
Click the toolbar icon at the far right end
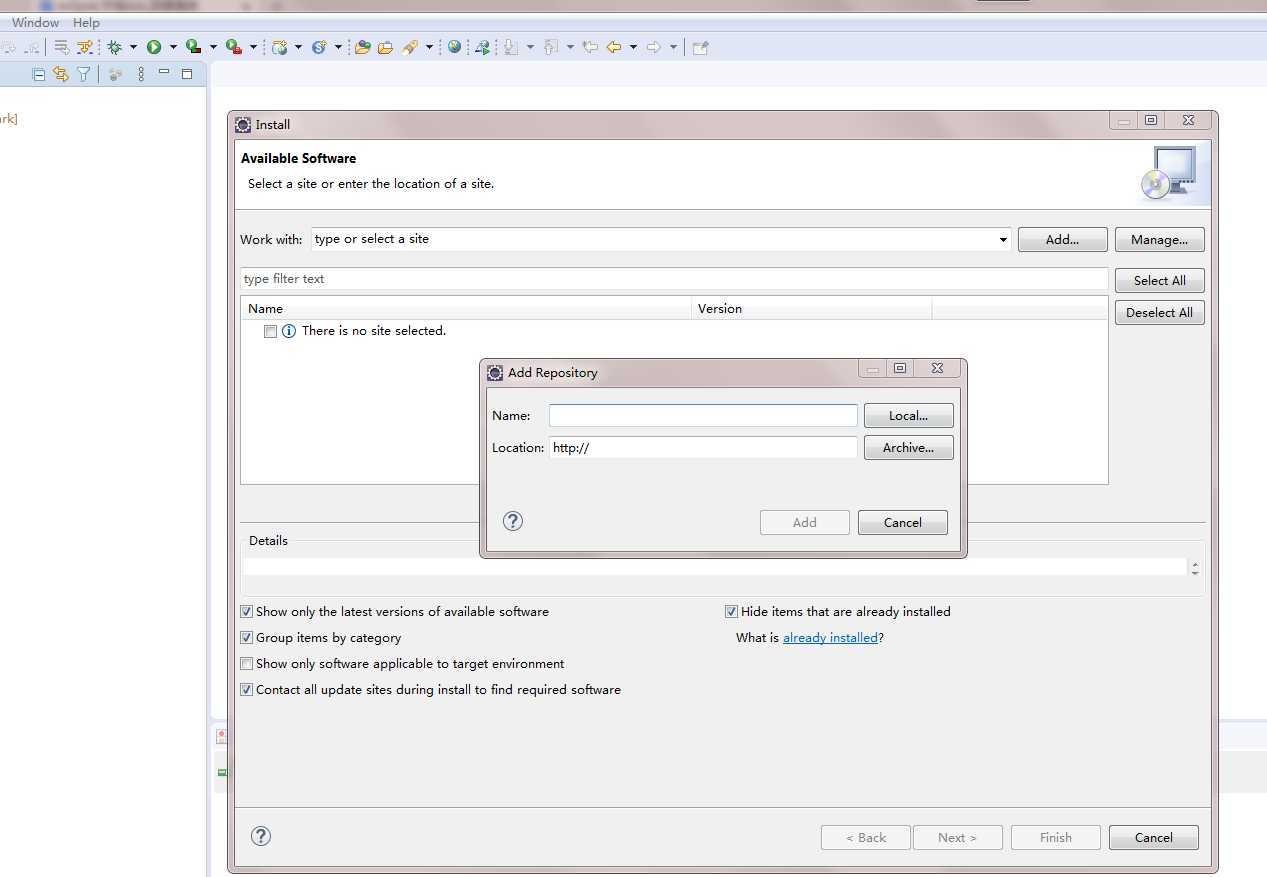(x=700, y=47)
